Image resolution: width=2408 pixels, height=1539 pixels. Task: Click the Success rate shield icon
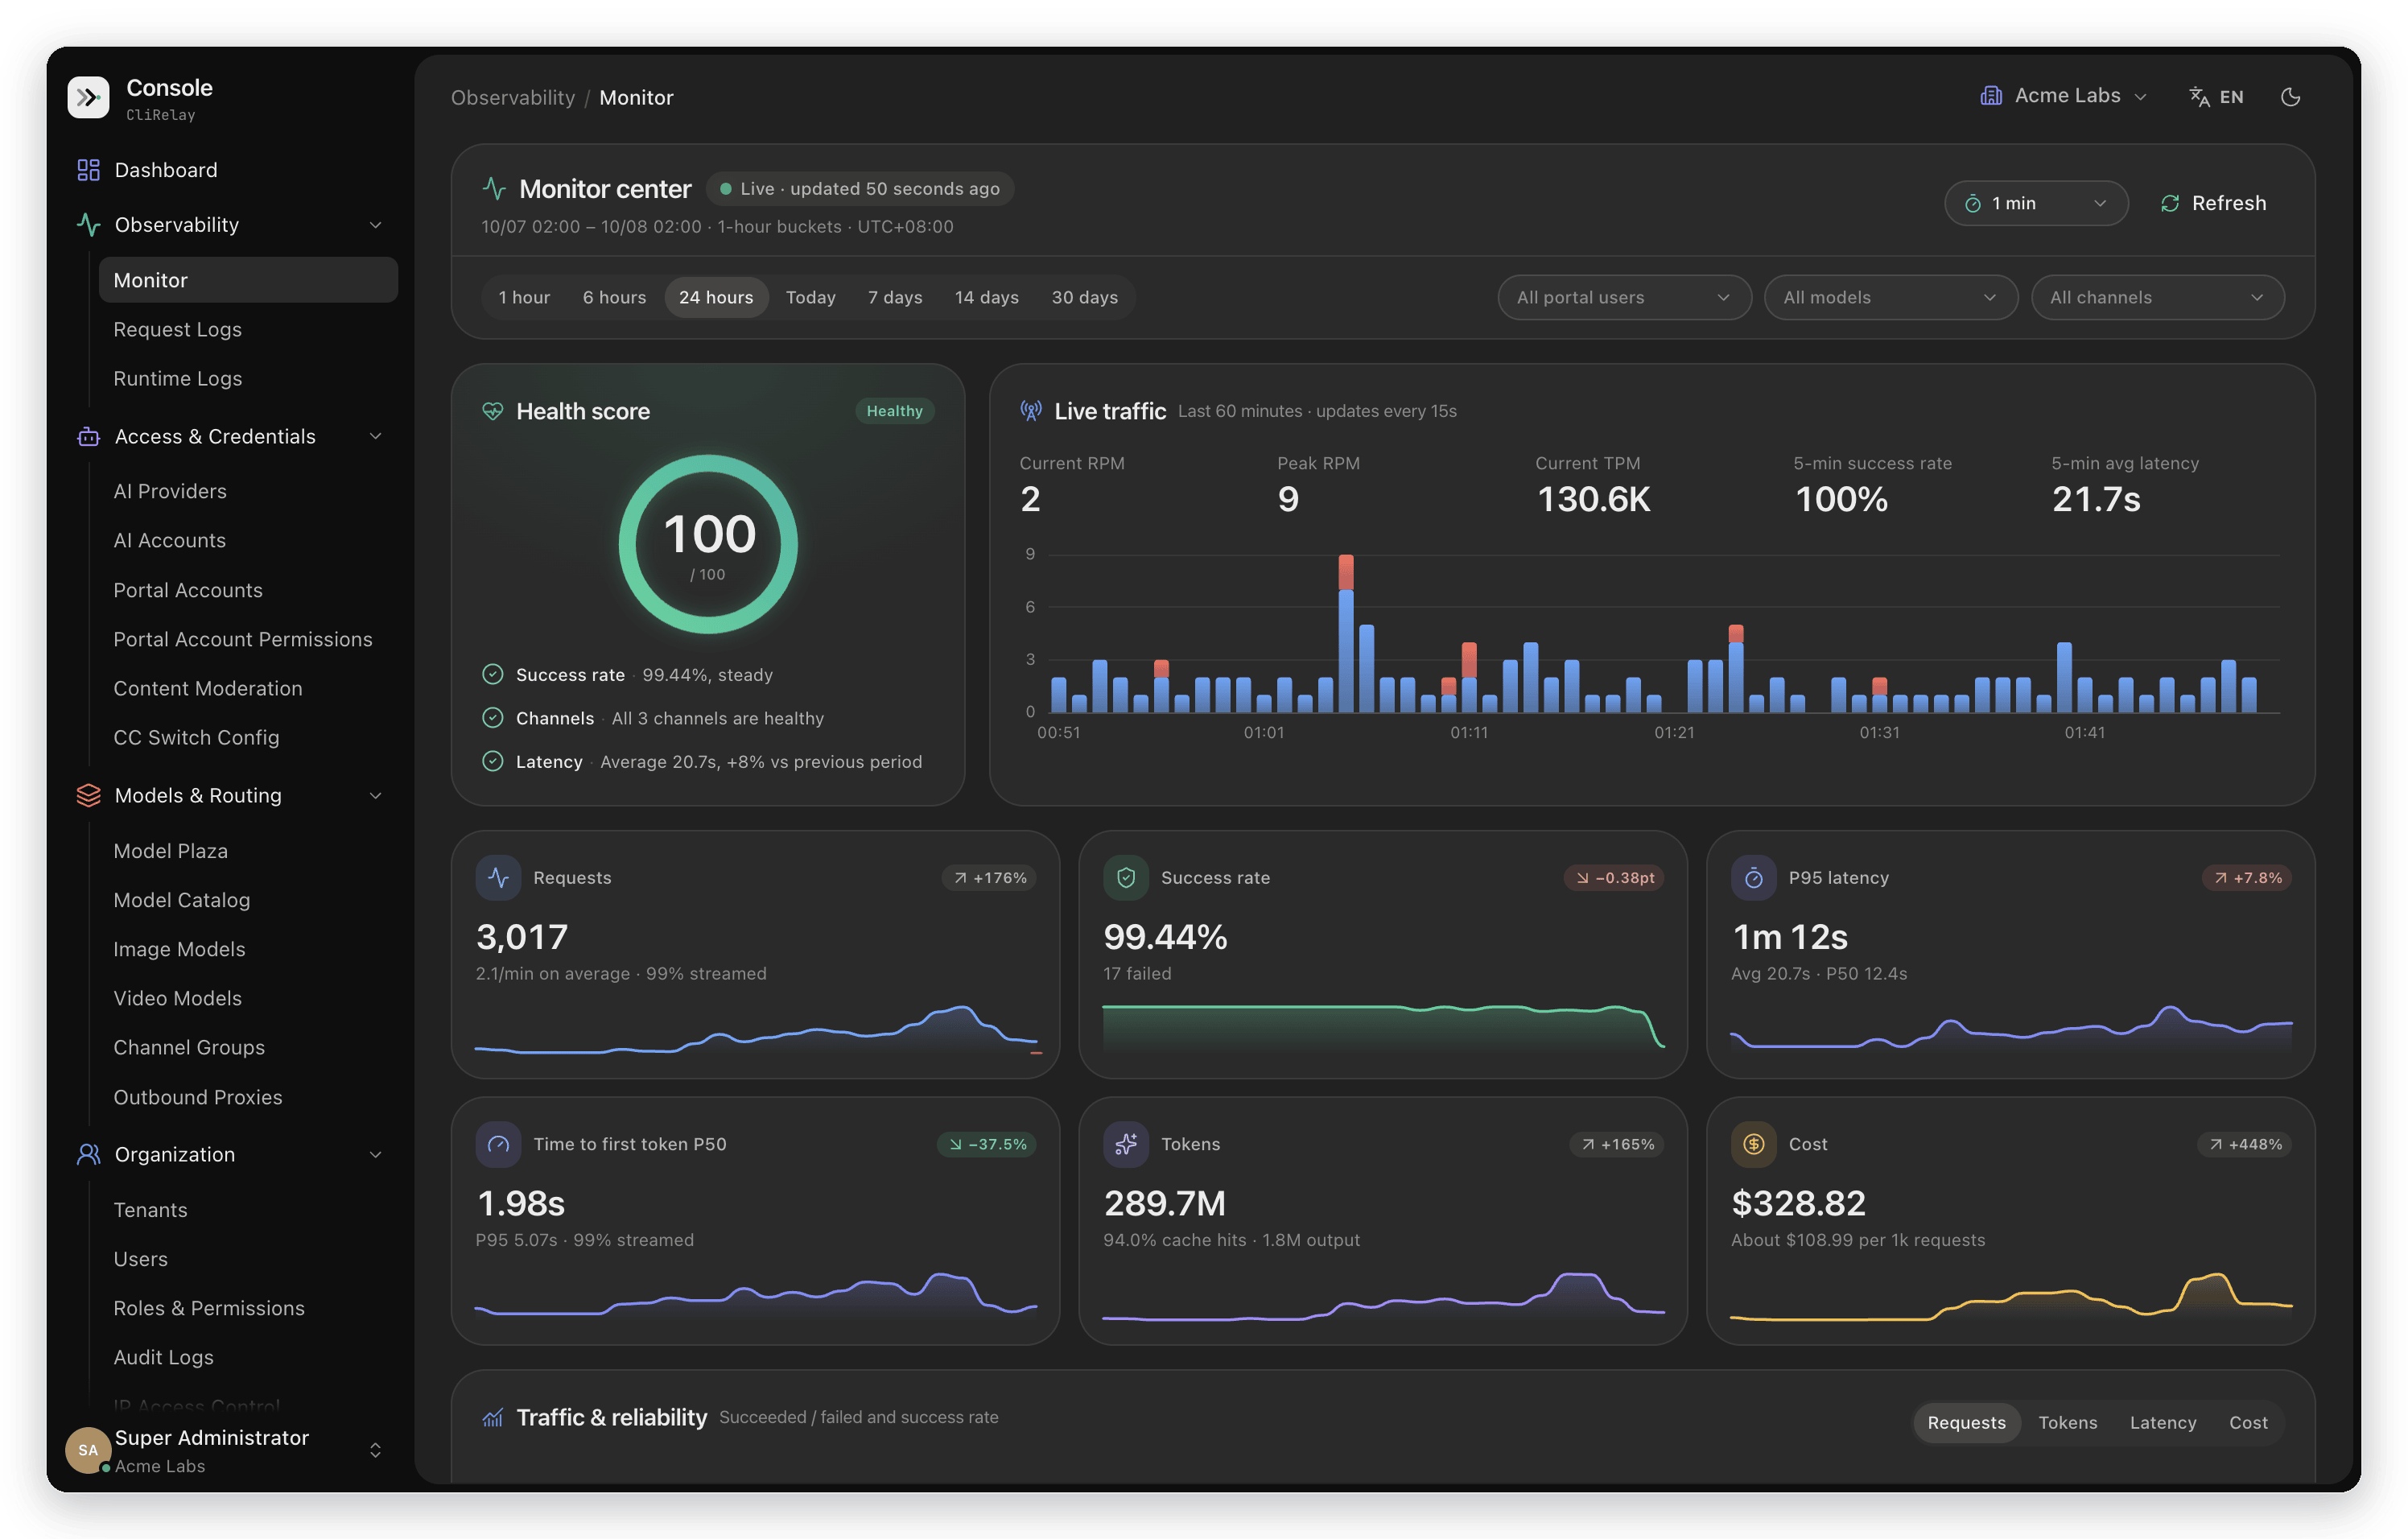point(1126,878)
